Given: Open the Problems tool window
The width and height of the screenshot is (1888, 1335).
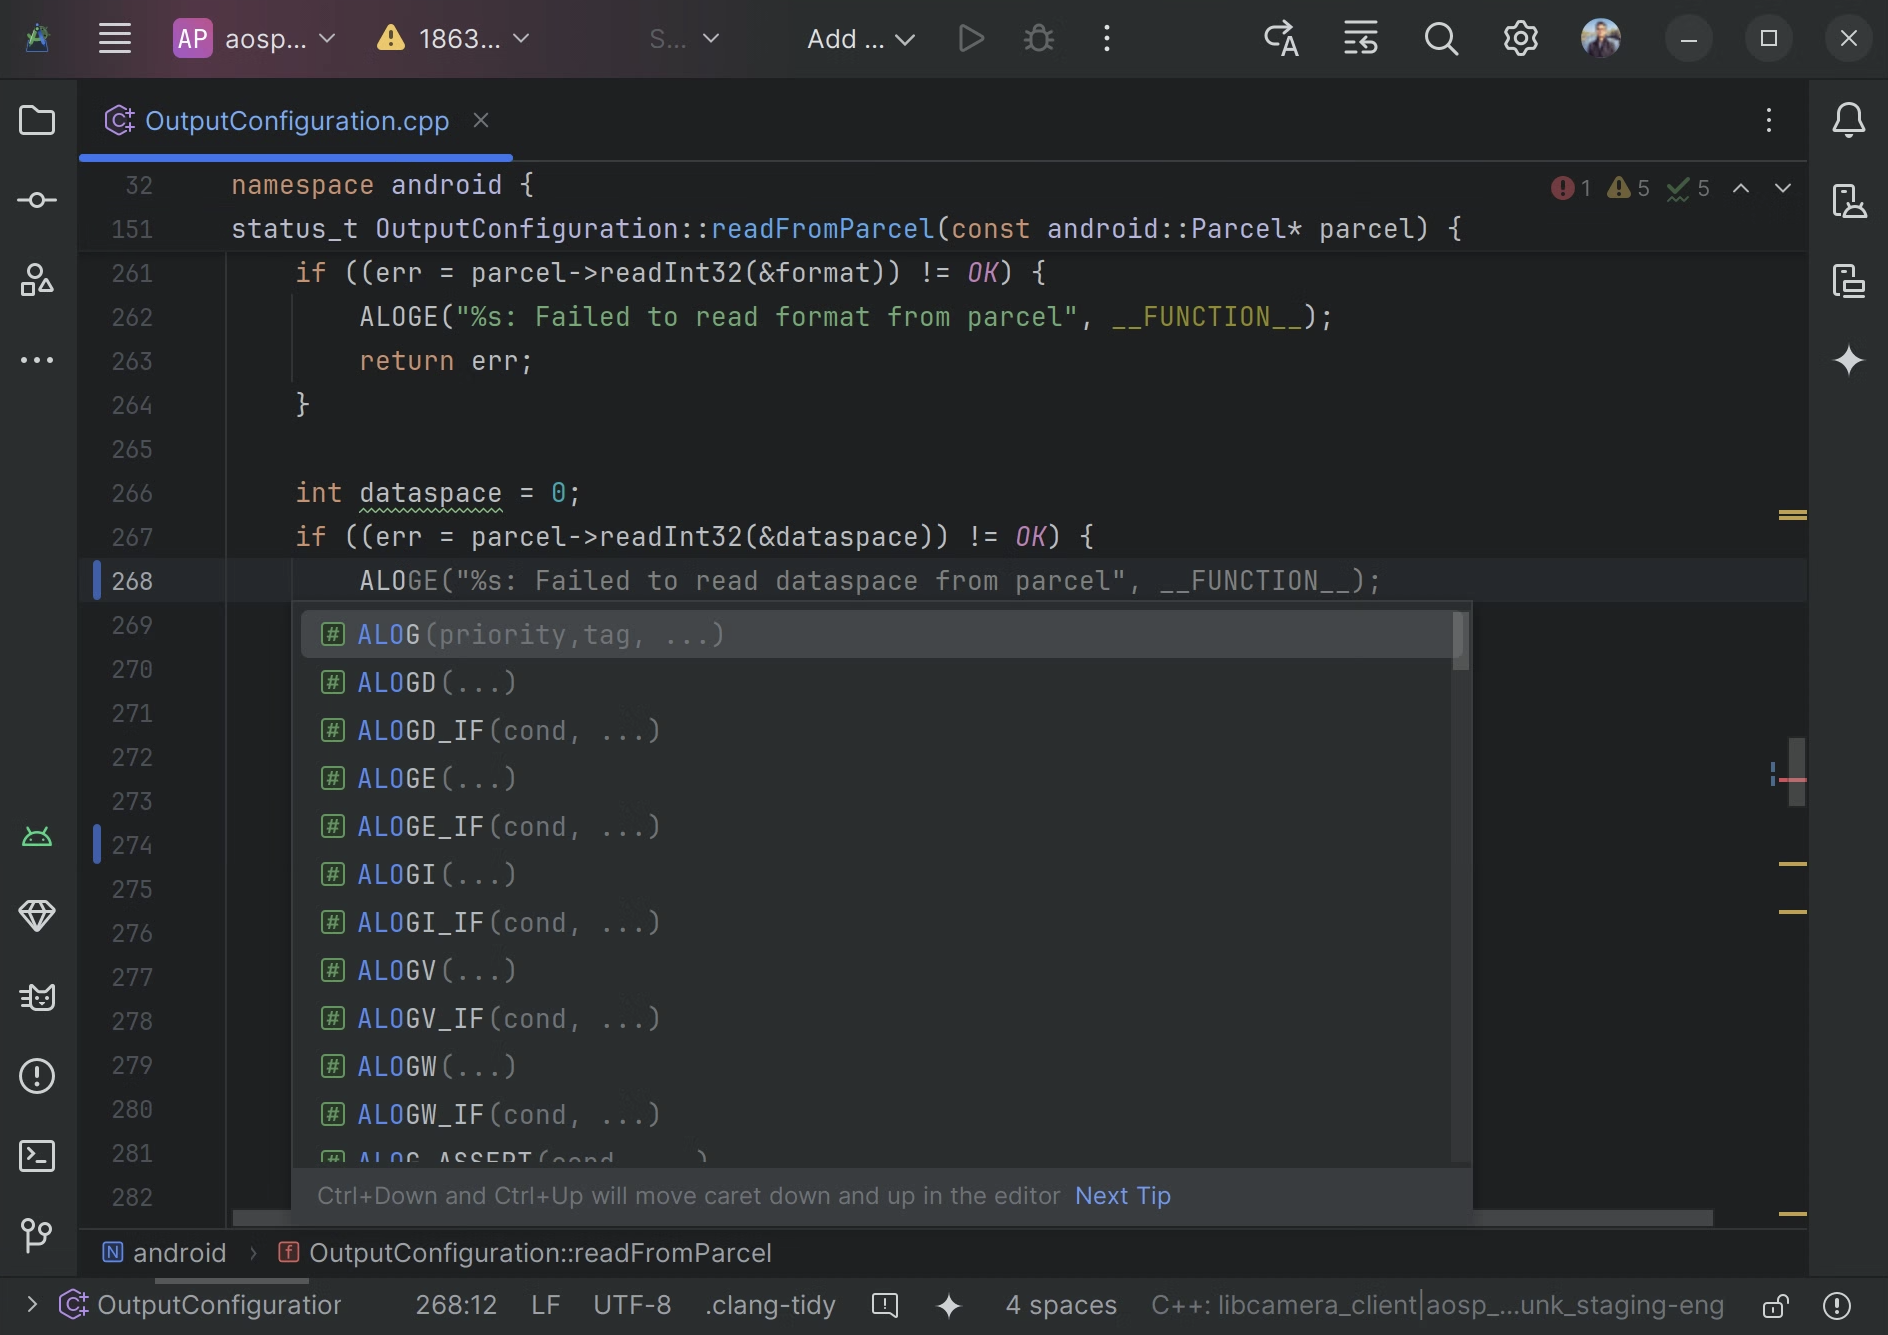Looking at the screenshot, I should coord(37,1076).
